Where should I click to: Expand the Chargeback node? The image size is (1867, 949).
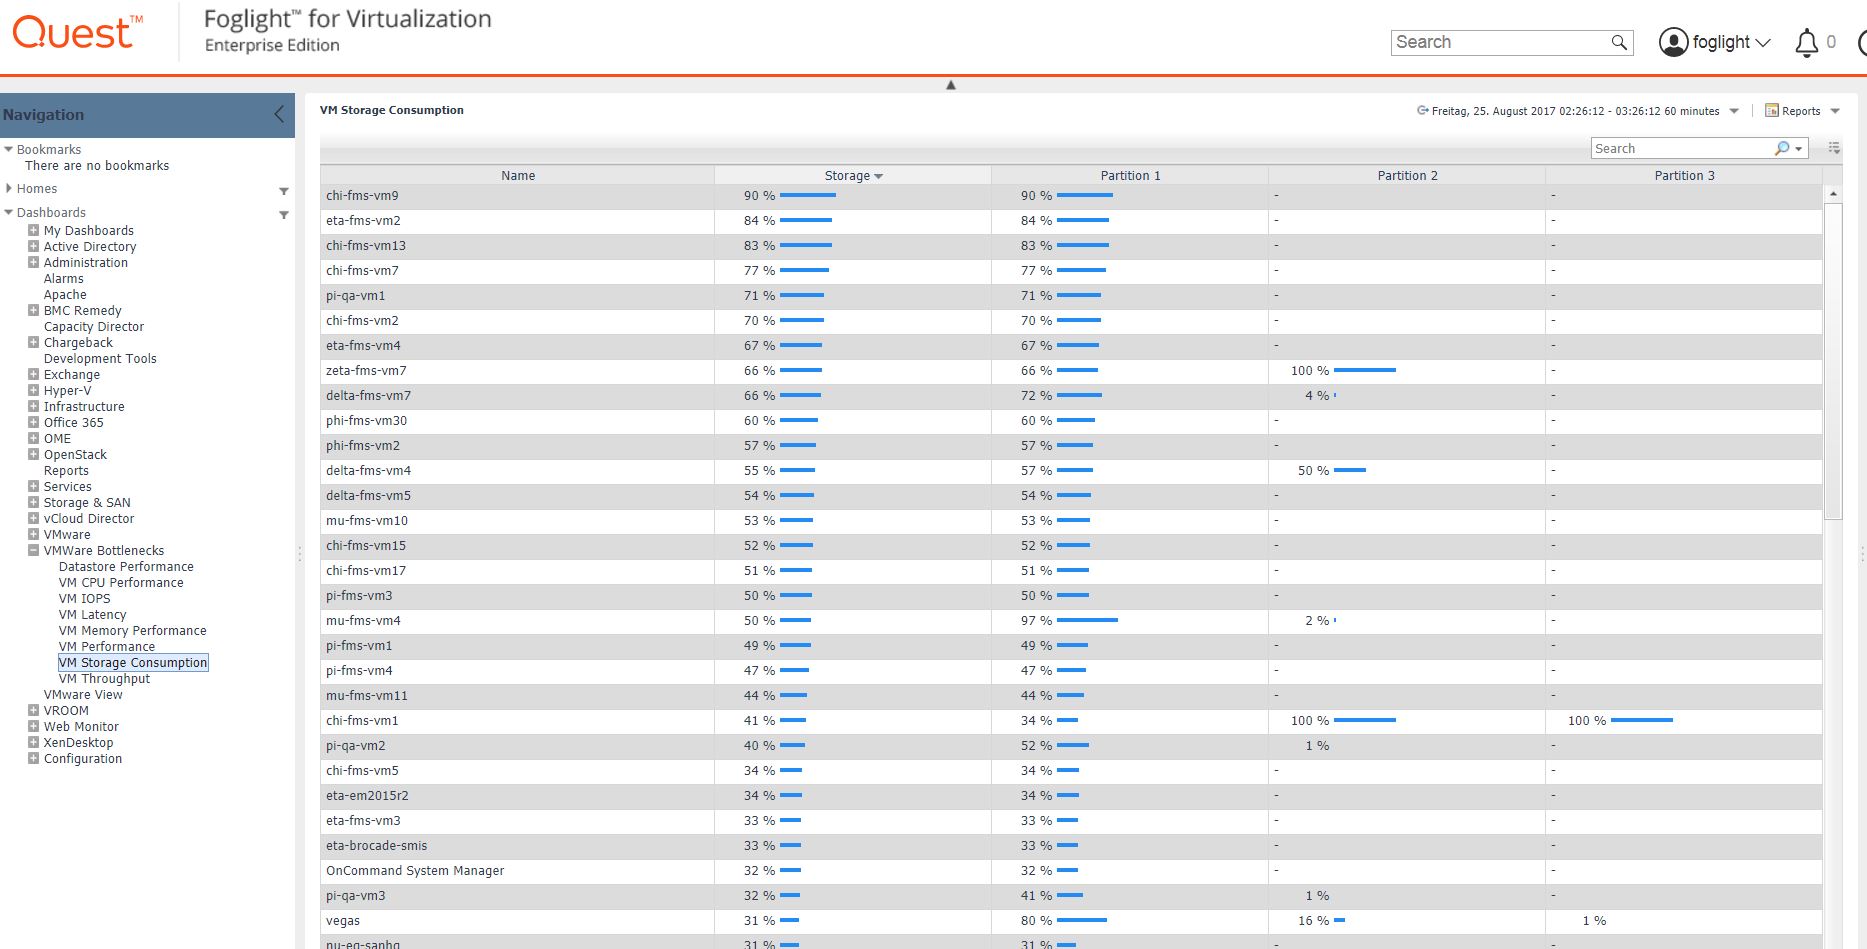point(33,342)
